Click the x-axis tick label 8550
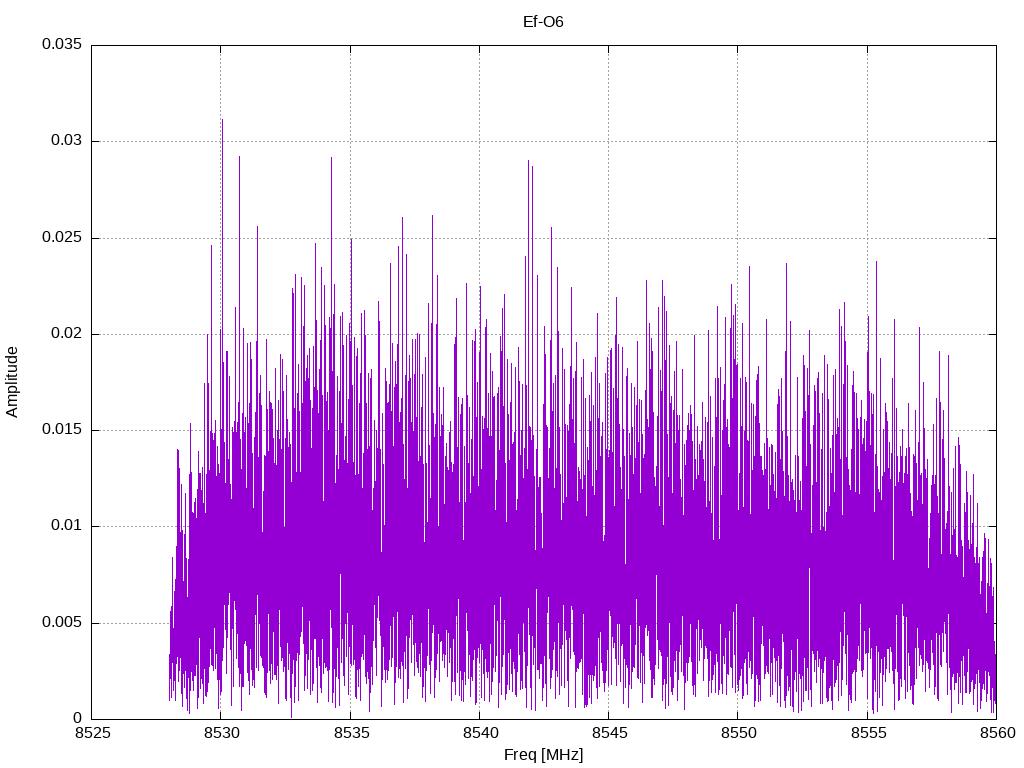 click(x=739, y=733)
